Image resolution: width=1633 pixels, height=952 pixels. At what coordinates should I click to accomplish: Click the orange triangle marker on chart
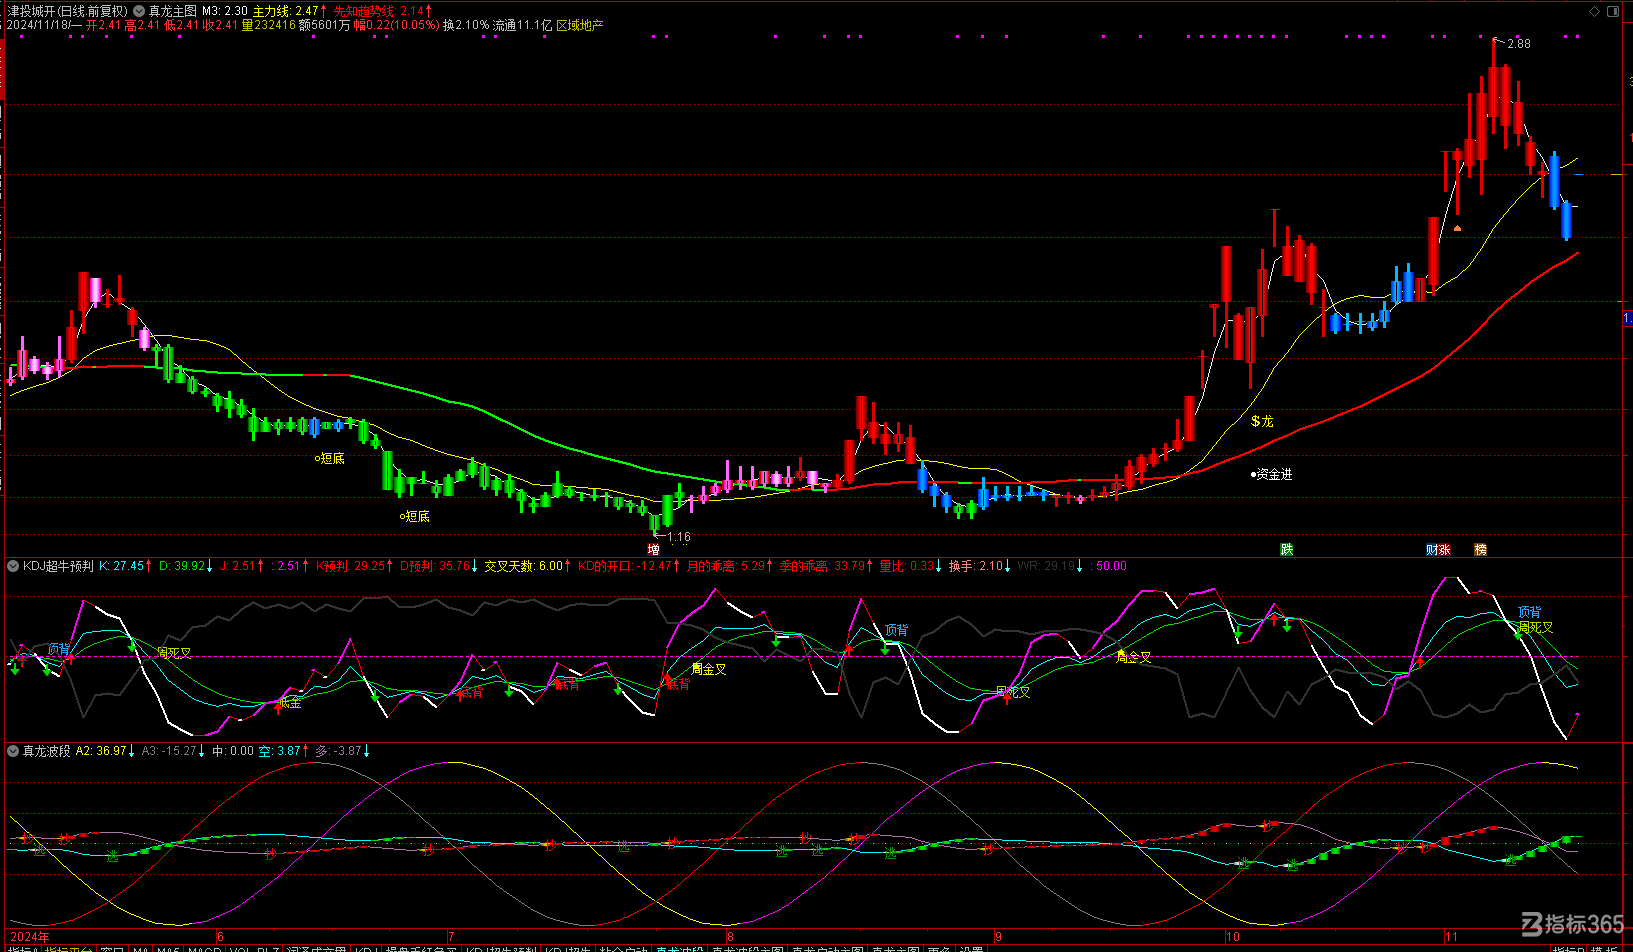(1457, 228)
